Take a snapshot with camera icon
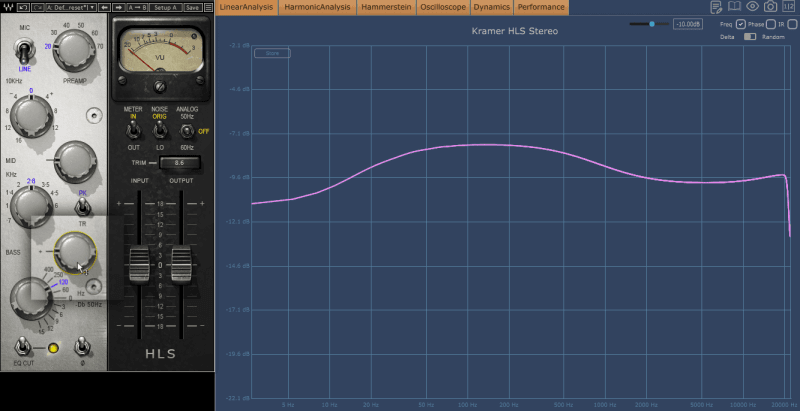800x411 pixels. pyautogui.click(x=770, y=7)
